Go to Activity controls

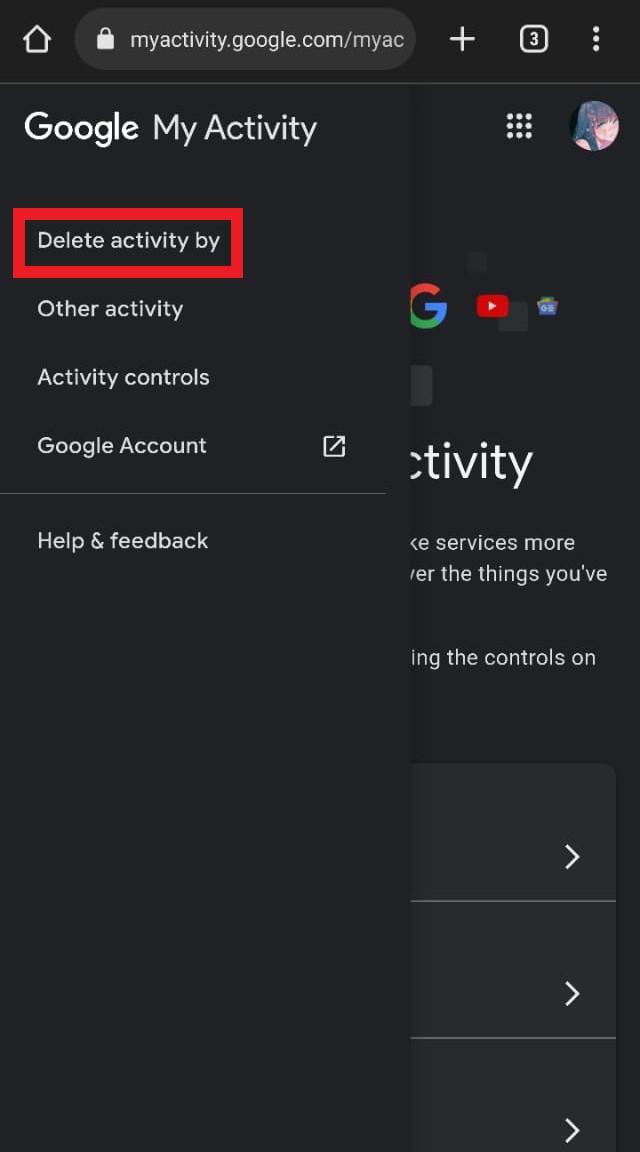pyautogui.click(x=123, y=378)
